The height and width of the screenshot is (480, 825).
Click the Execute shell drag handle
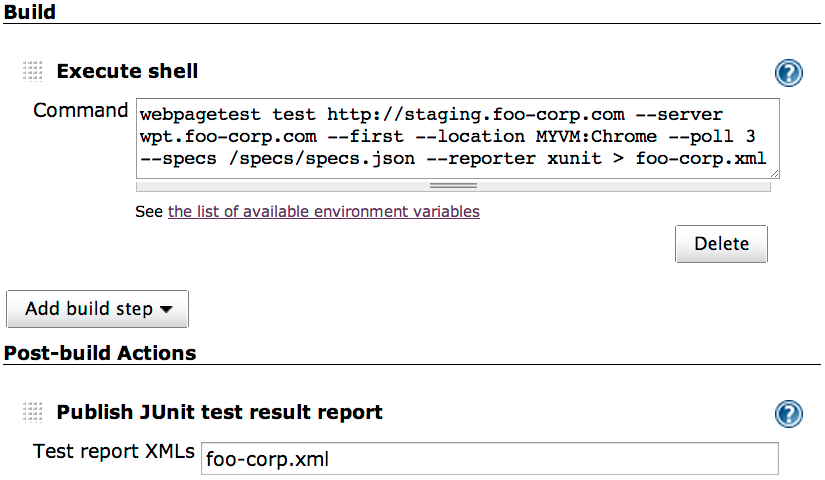[33, 71]
